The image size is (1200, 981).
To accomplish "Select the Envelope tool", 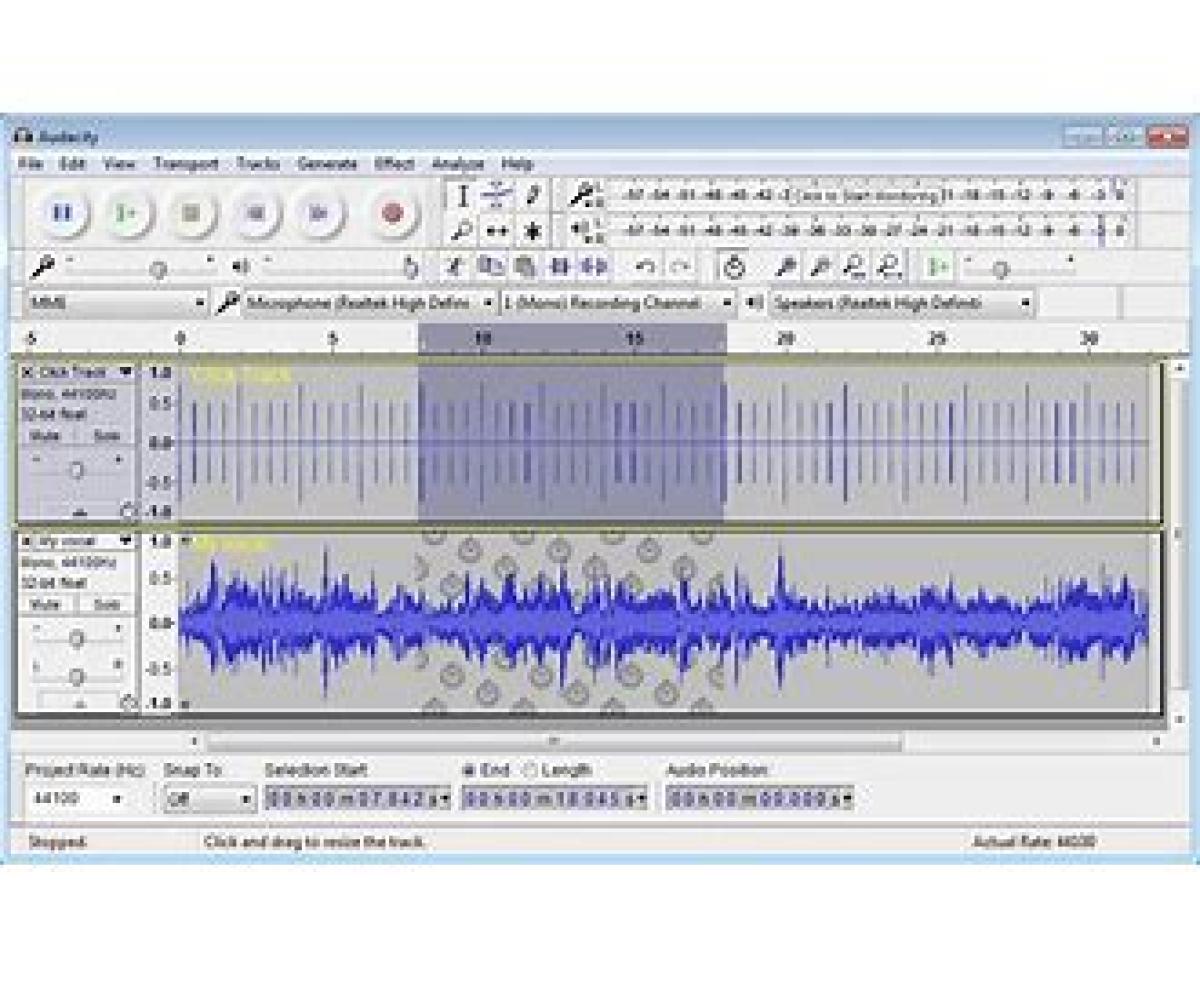I will point(496,195).
